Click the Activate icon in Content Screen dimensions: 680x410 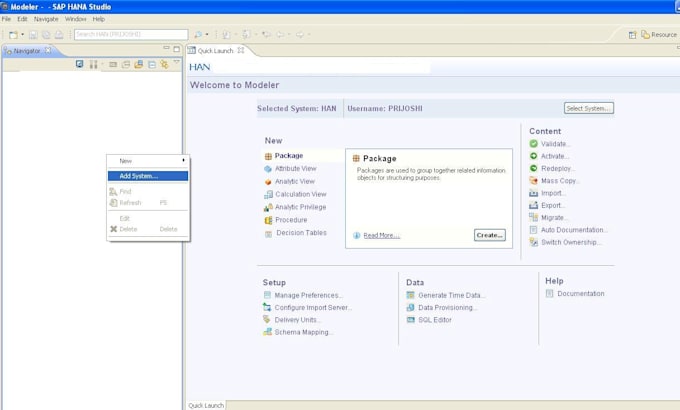[533, 156]
